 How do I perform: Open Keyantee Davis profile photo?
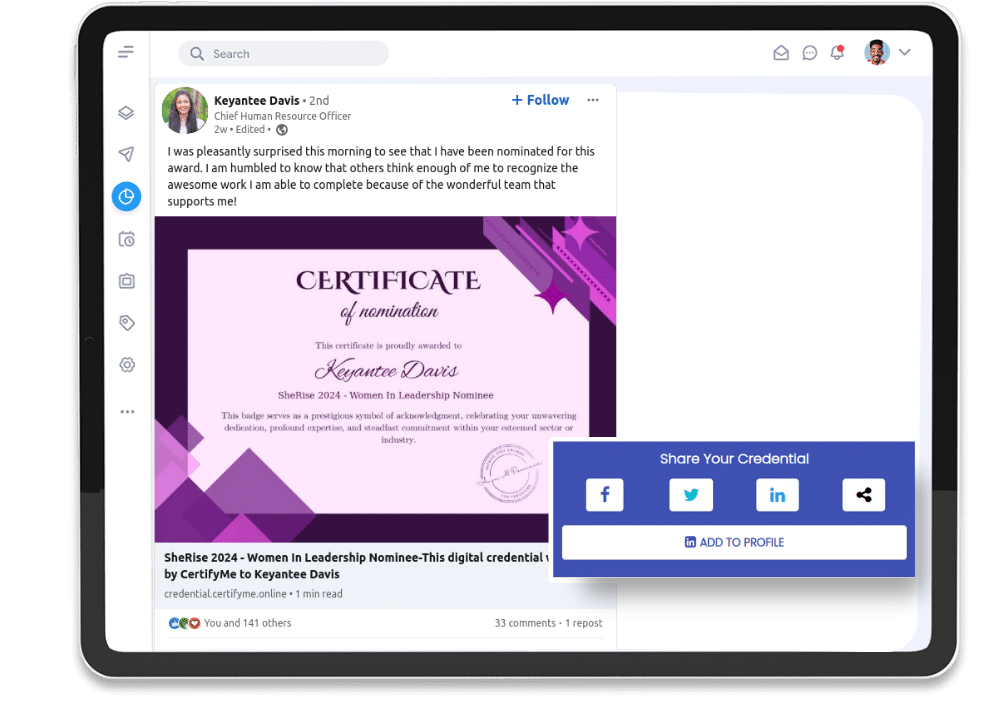(x=185, y=110)
